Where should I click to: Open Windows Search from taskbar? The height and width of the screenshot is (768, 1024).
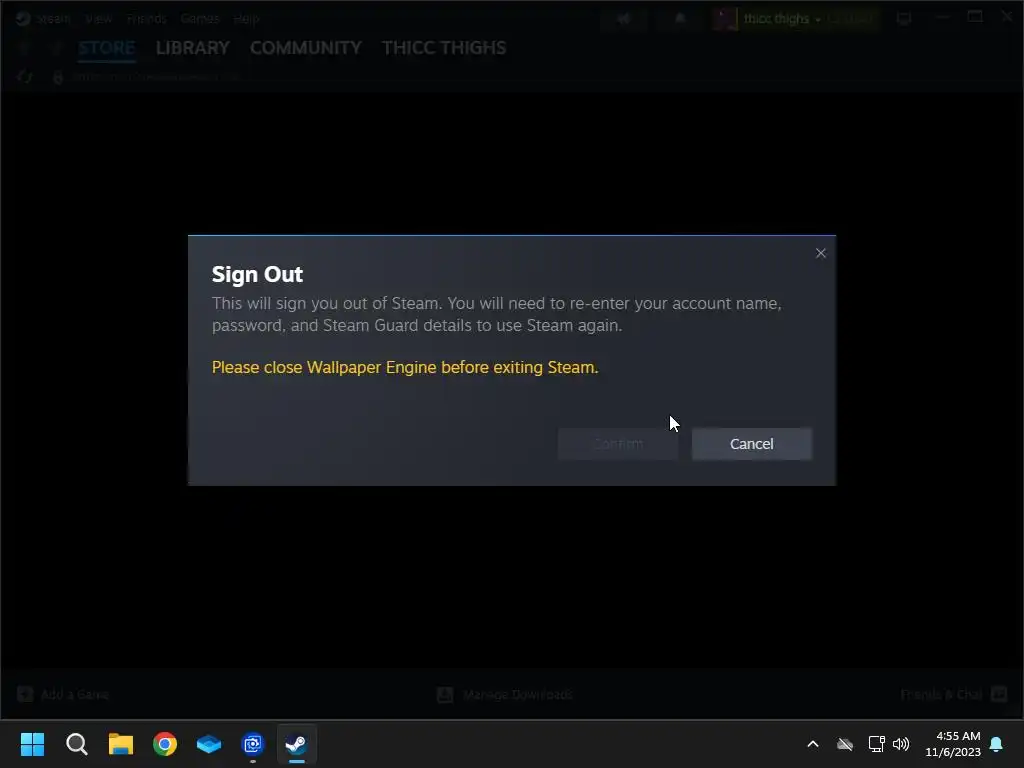(76, 744)
